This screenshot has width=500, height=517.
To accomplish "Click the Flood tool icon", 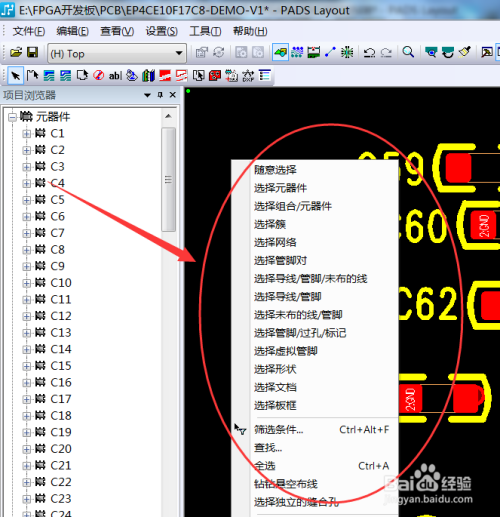I will [132, 76].
